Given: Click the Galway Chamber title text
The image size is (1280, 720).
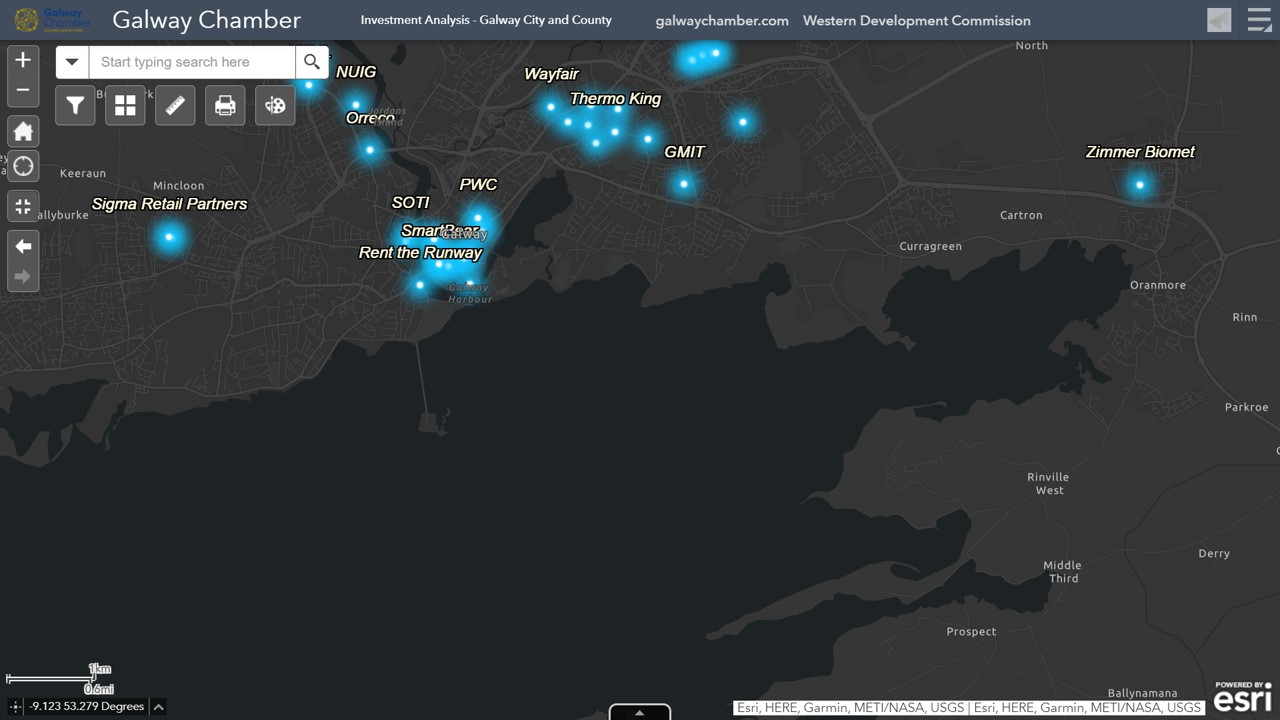Looking at the screenshot, I should [x=207, y=20].
